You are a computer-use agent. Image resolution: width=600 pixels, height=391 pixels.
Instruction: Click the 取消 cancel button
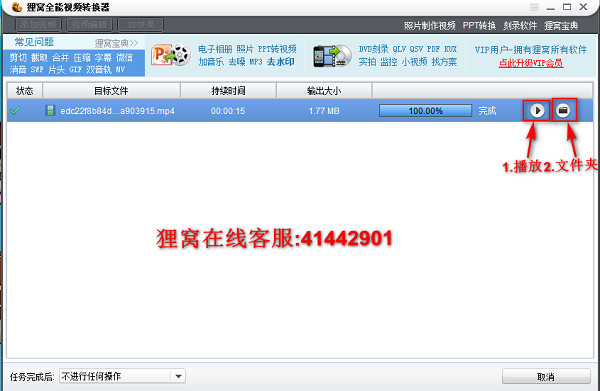546,376
